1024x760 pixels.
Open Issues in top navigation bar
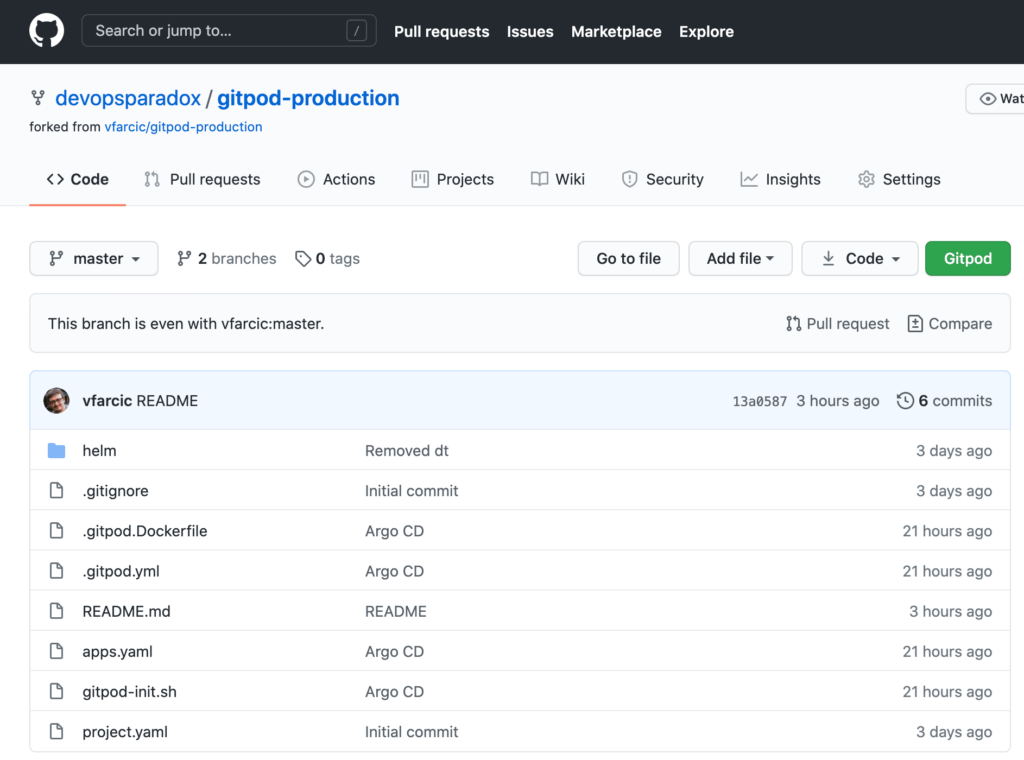[x=530, y=31]
